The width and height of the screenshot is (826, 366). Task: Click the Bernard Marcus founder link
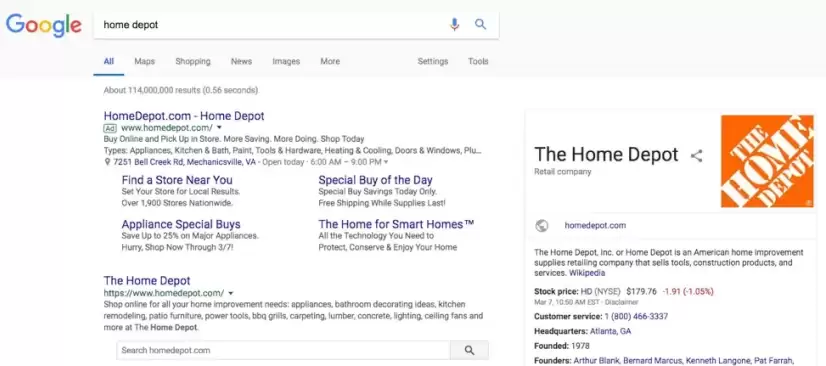[x=653, y=361]
